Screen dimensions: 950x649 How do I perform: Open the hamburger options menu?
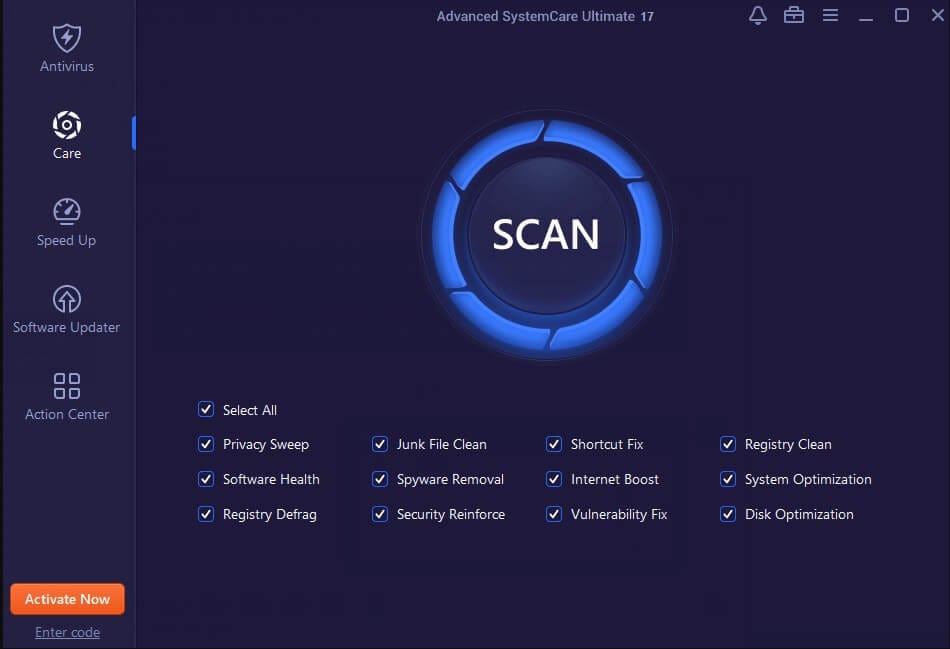click(830, 15)
